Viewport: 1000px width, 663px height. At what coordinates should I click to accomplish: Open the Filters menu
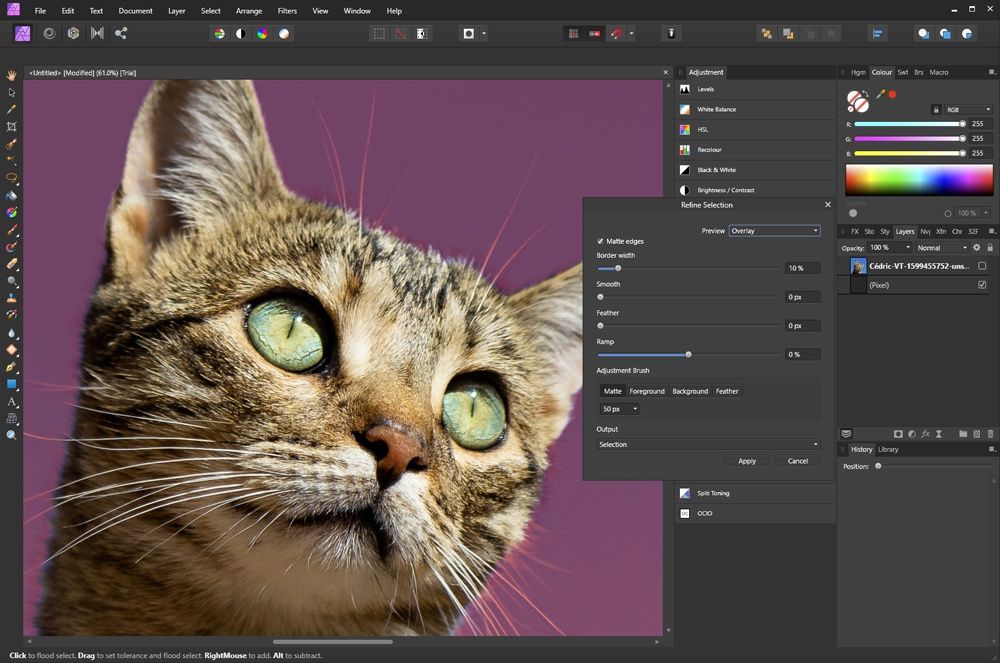(287, 11)
